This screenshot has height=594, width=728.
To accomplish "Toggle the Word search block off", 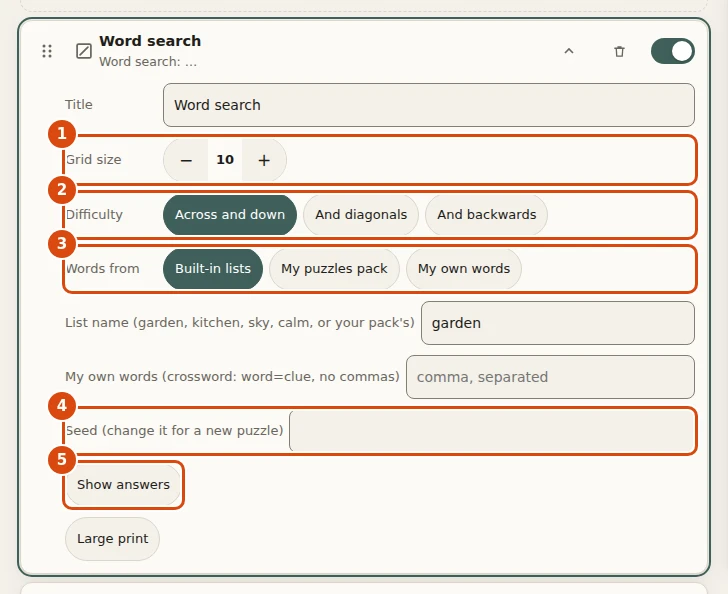I will (673, 51).
